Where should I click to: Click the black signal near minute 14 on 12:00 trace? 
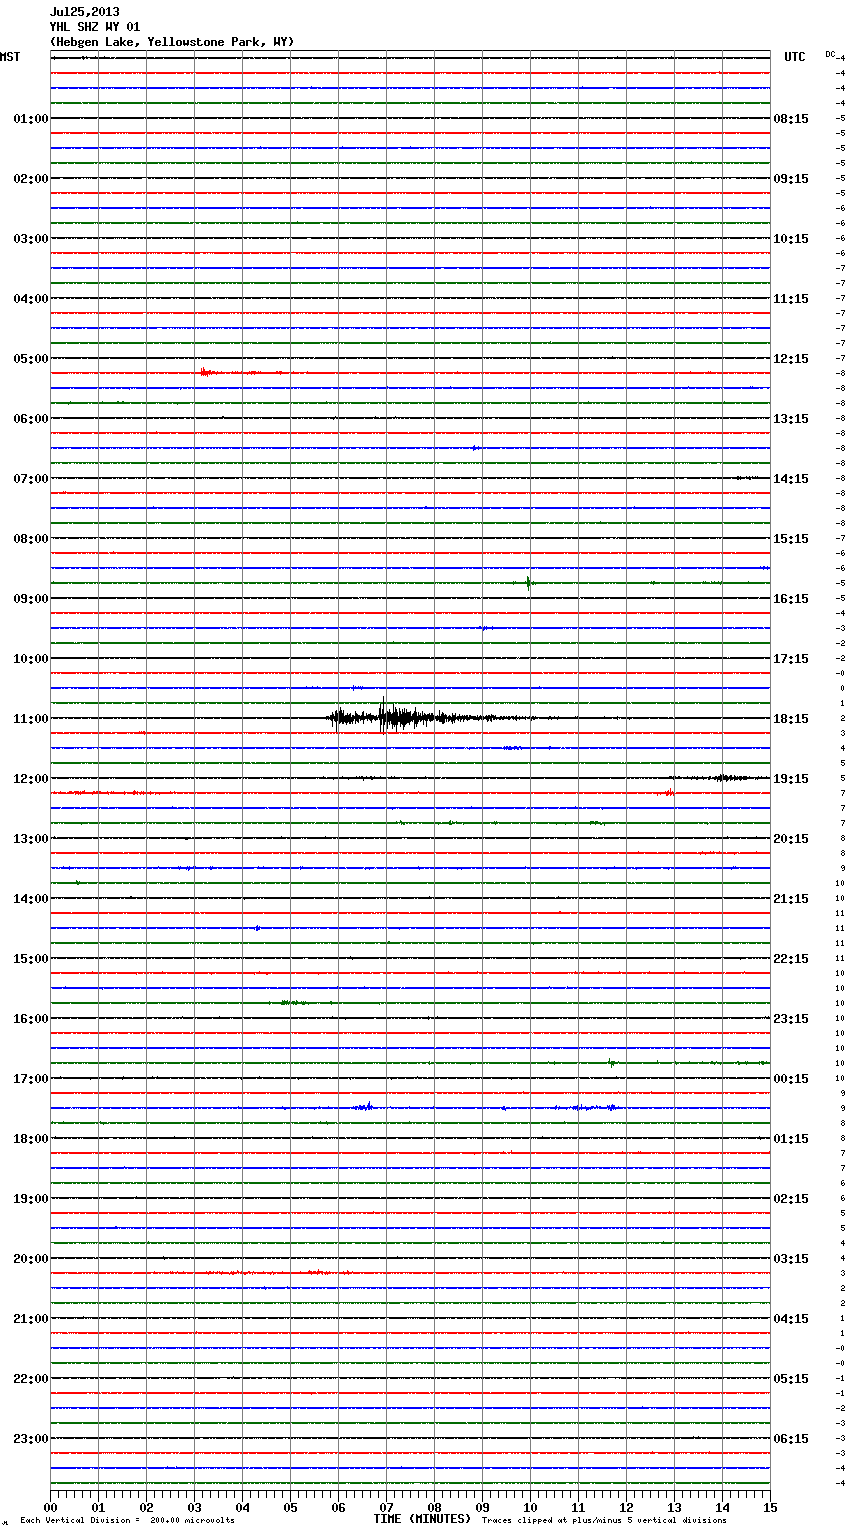point(725,778)
